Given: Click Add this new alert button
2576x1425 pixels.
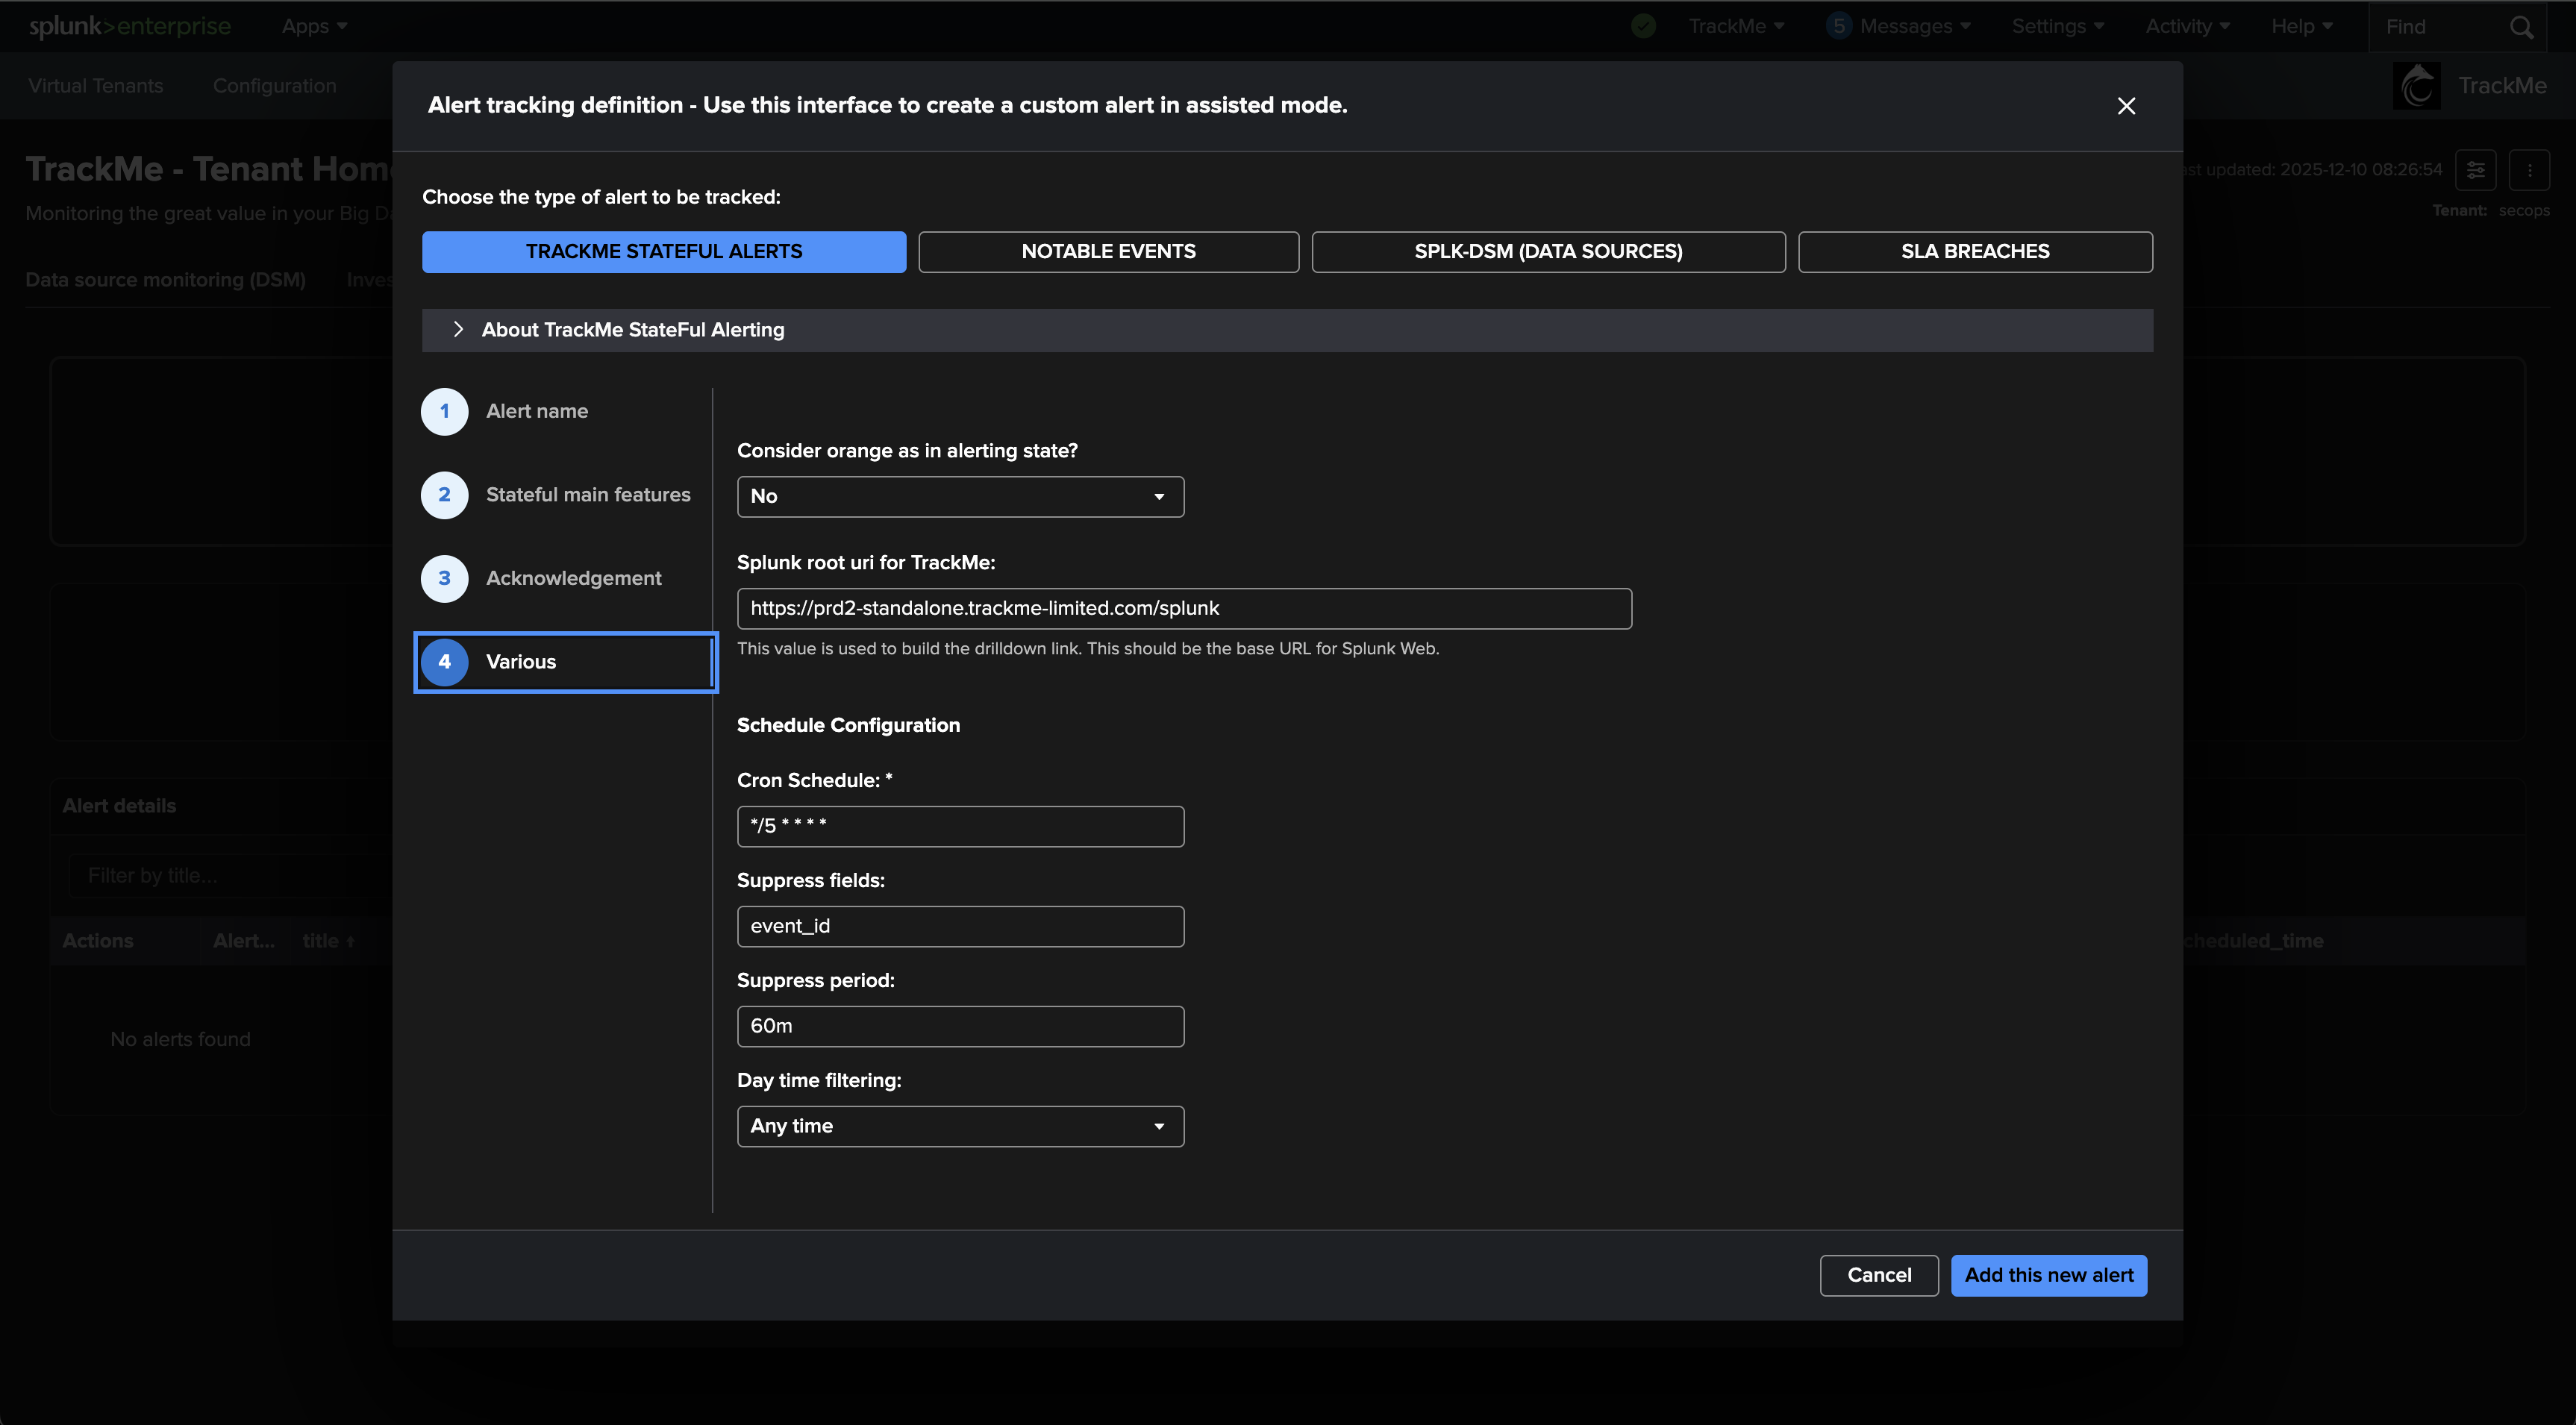Looking at the screenshot, I should (2048, 1275).
